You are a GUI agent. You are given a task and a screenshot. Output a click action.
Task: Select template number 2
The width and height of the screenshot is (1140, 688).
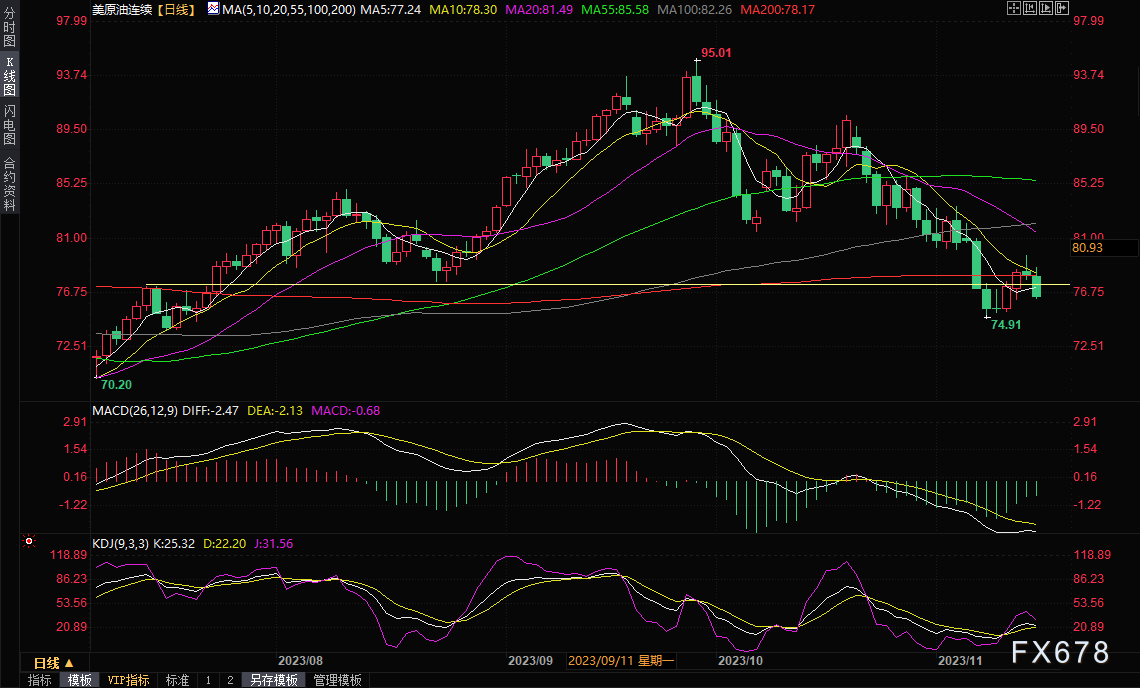tap(229, 680)
